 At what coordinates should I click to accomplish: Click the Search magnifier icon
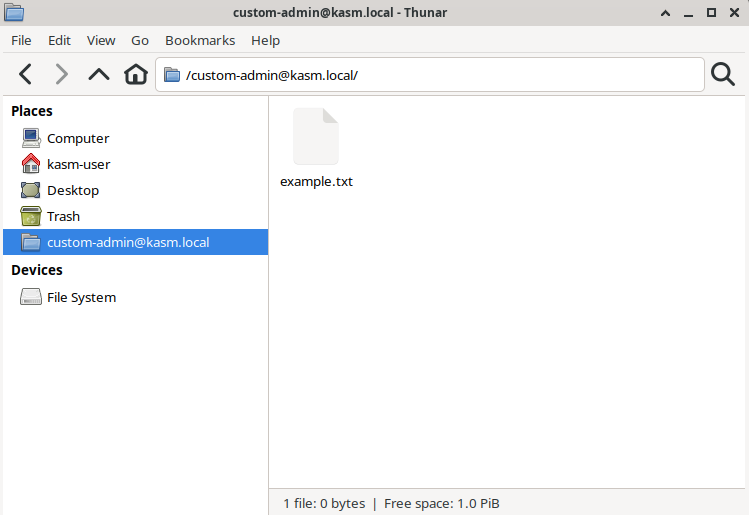(722, 74)
